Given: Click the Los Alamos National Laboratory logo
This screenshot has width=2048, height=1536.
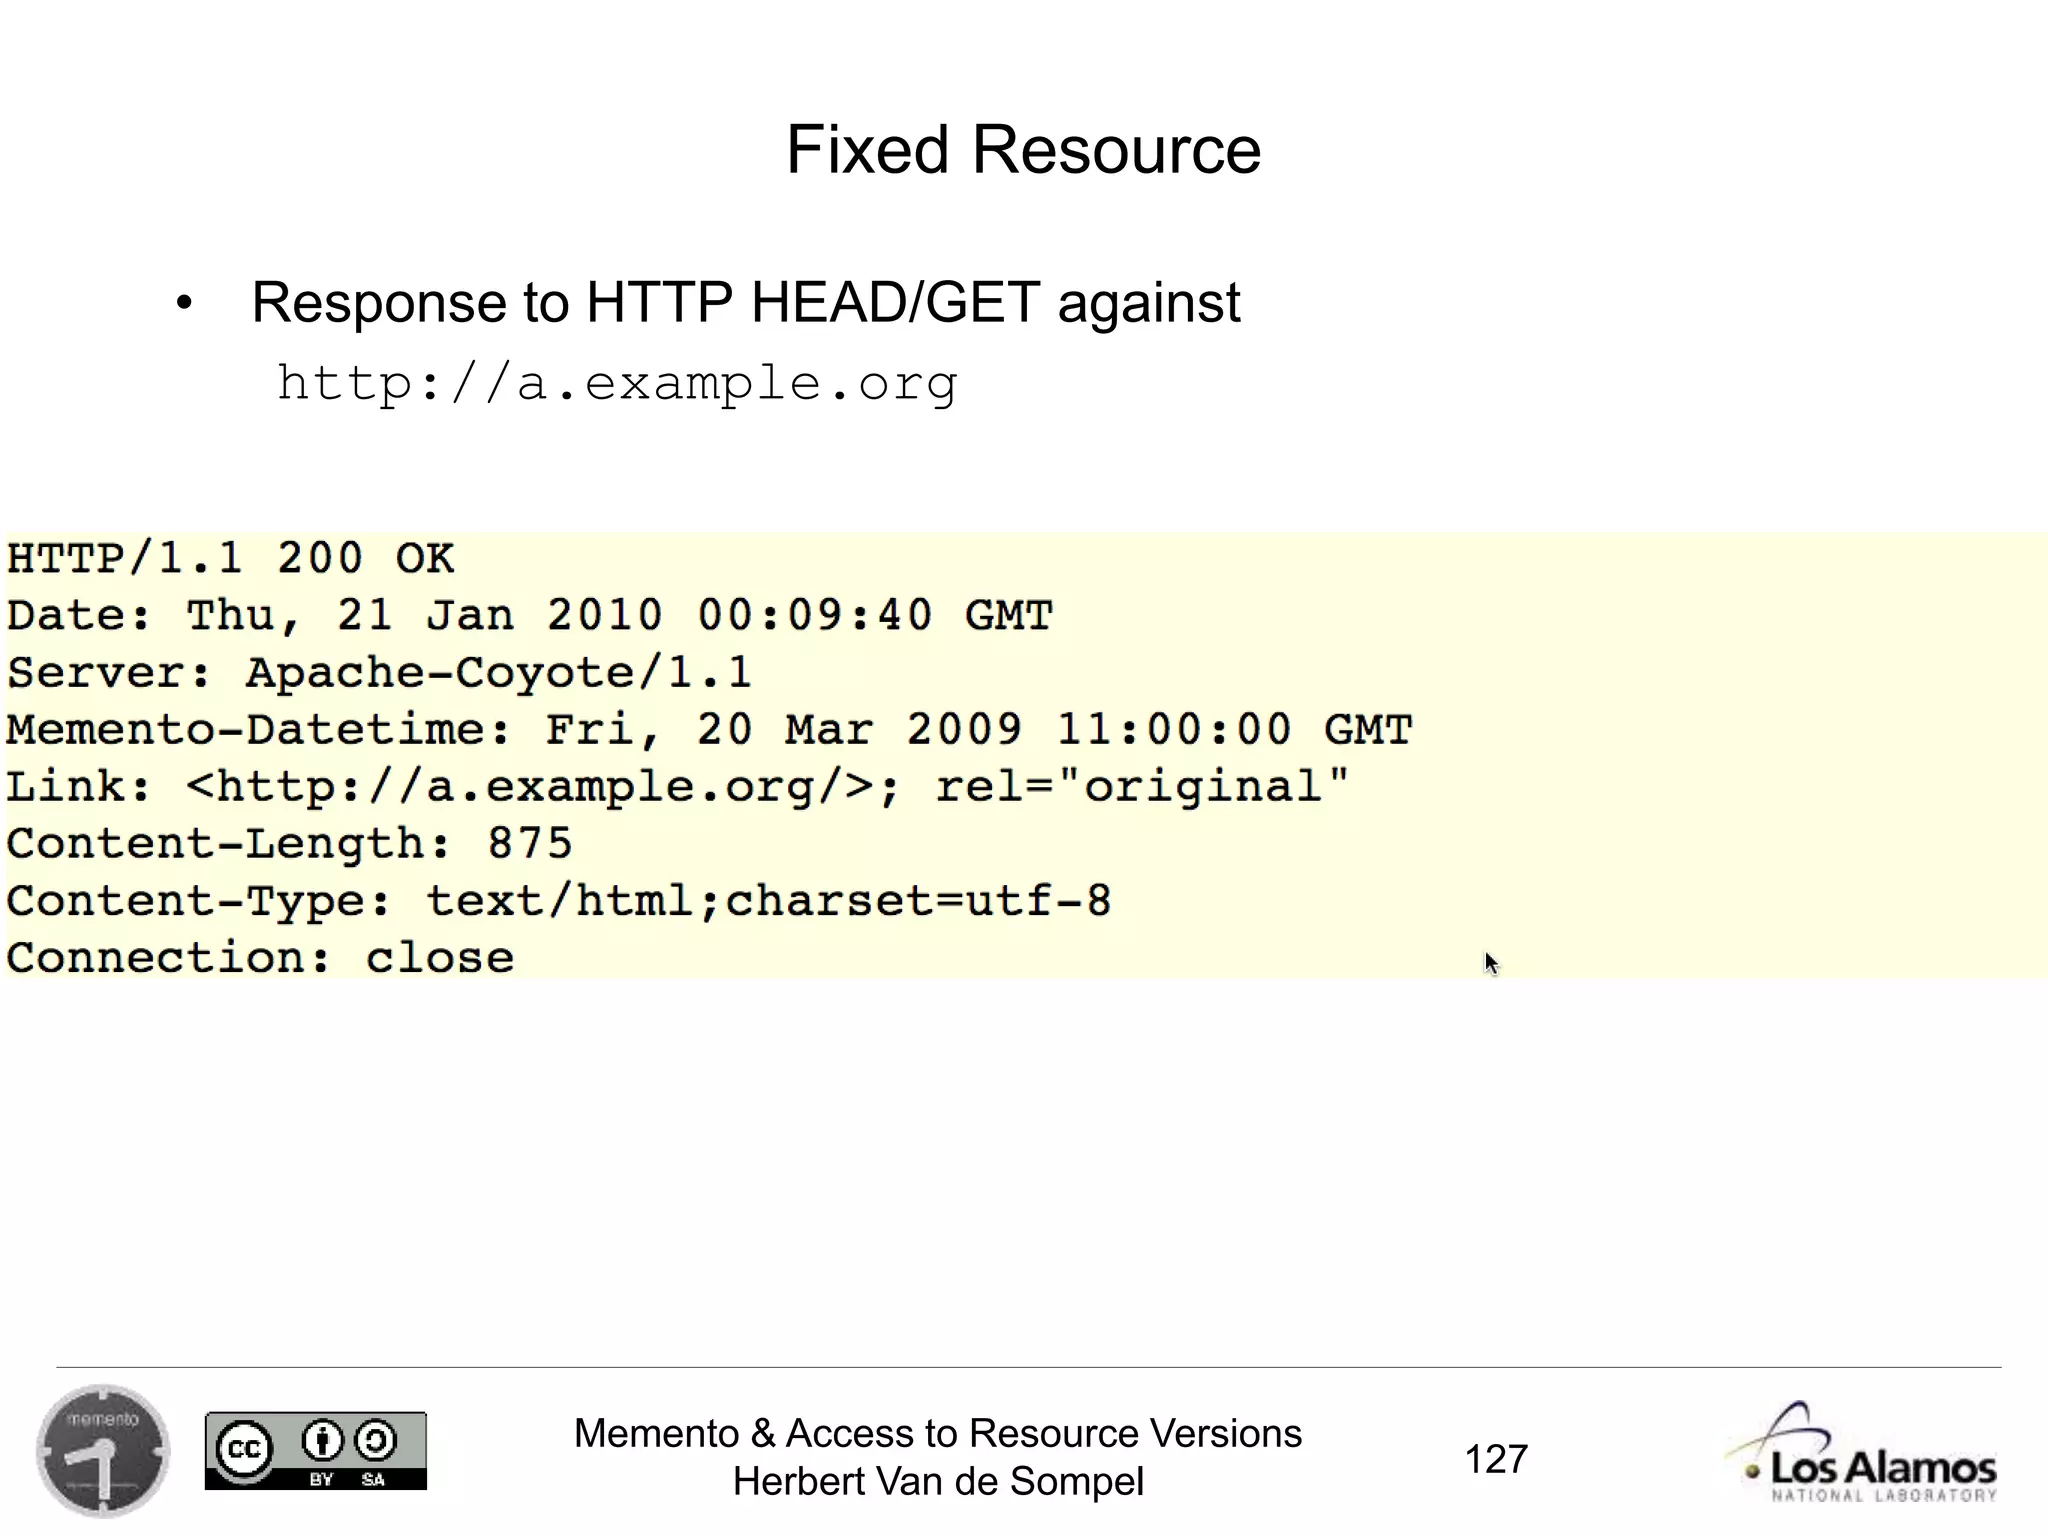Looking at the screenshot, I should (1863, 1452).
